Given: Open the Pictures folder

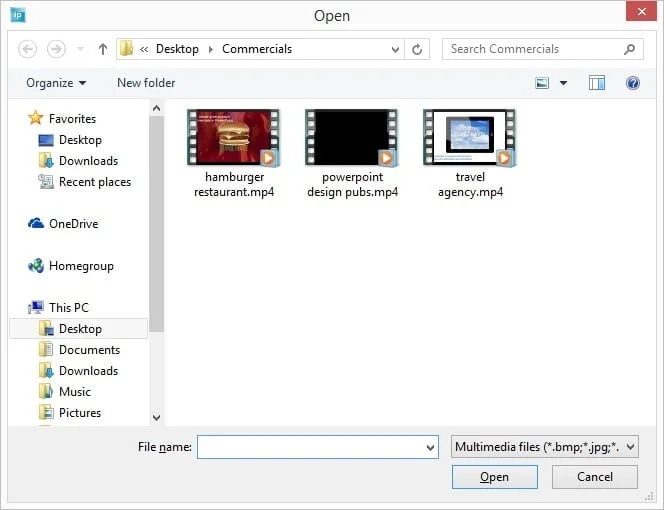Looking at the screenshot, I should [80, 413].
